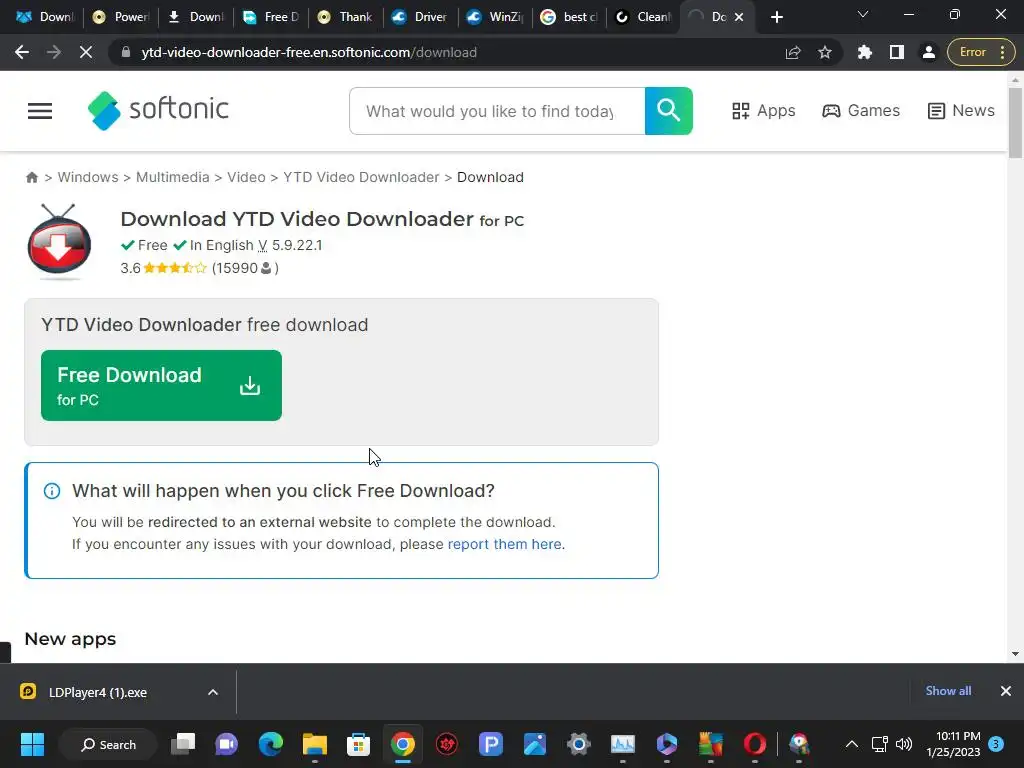Viewport: 1024px width, 768px height.
Task: Open the Opera browser from taskbar
Action: point(754,744)
